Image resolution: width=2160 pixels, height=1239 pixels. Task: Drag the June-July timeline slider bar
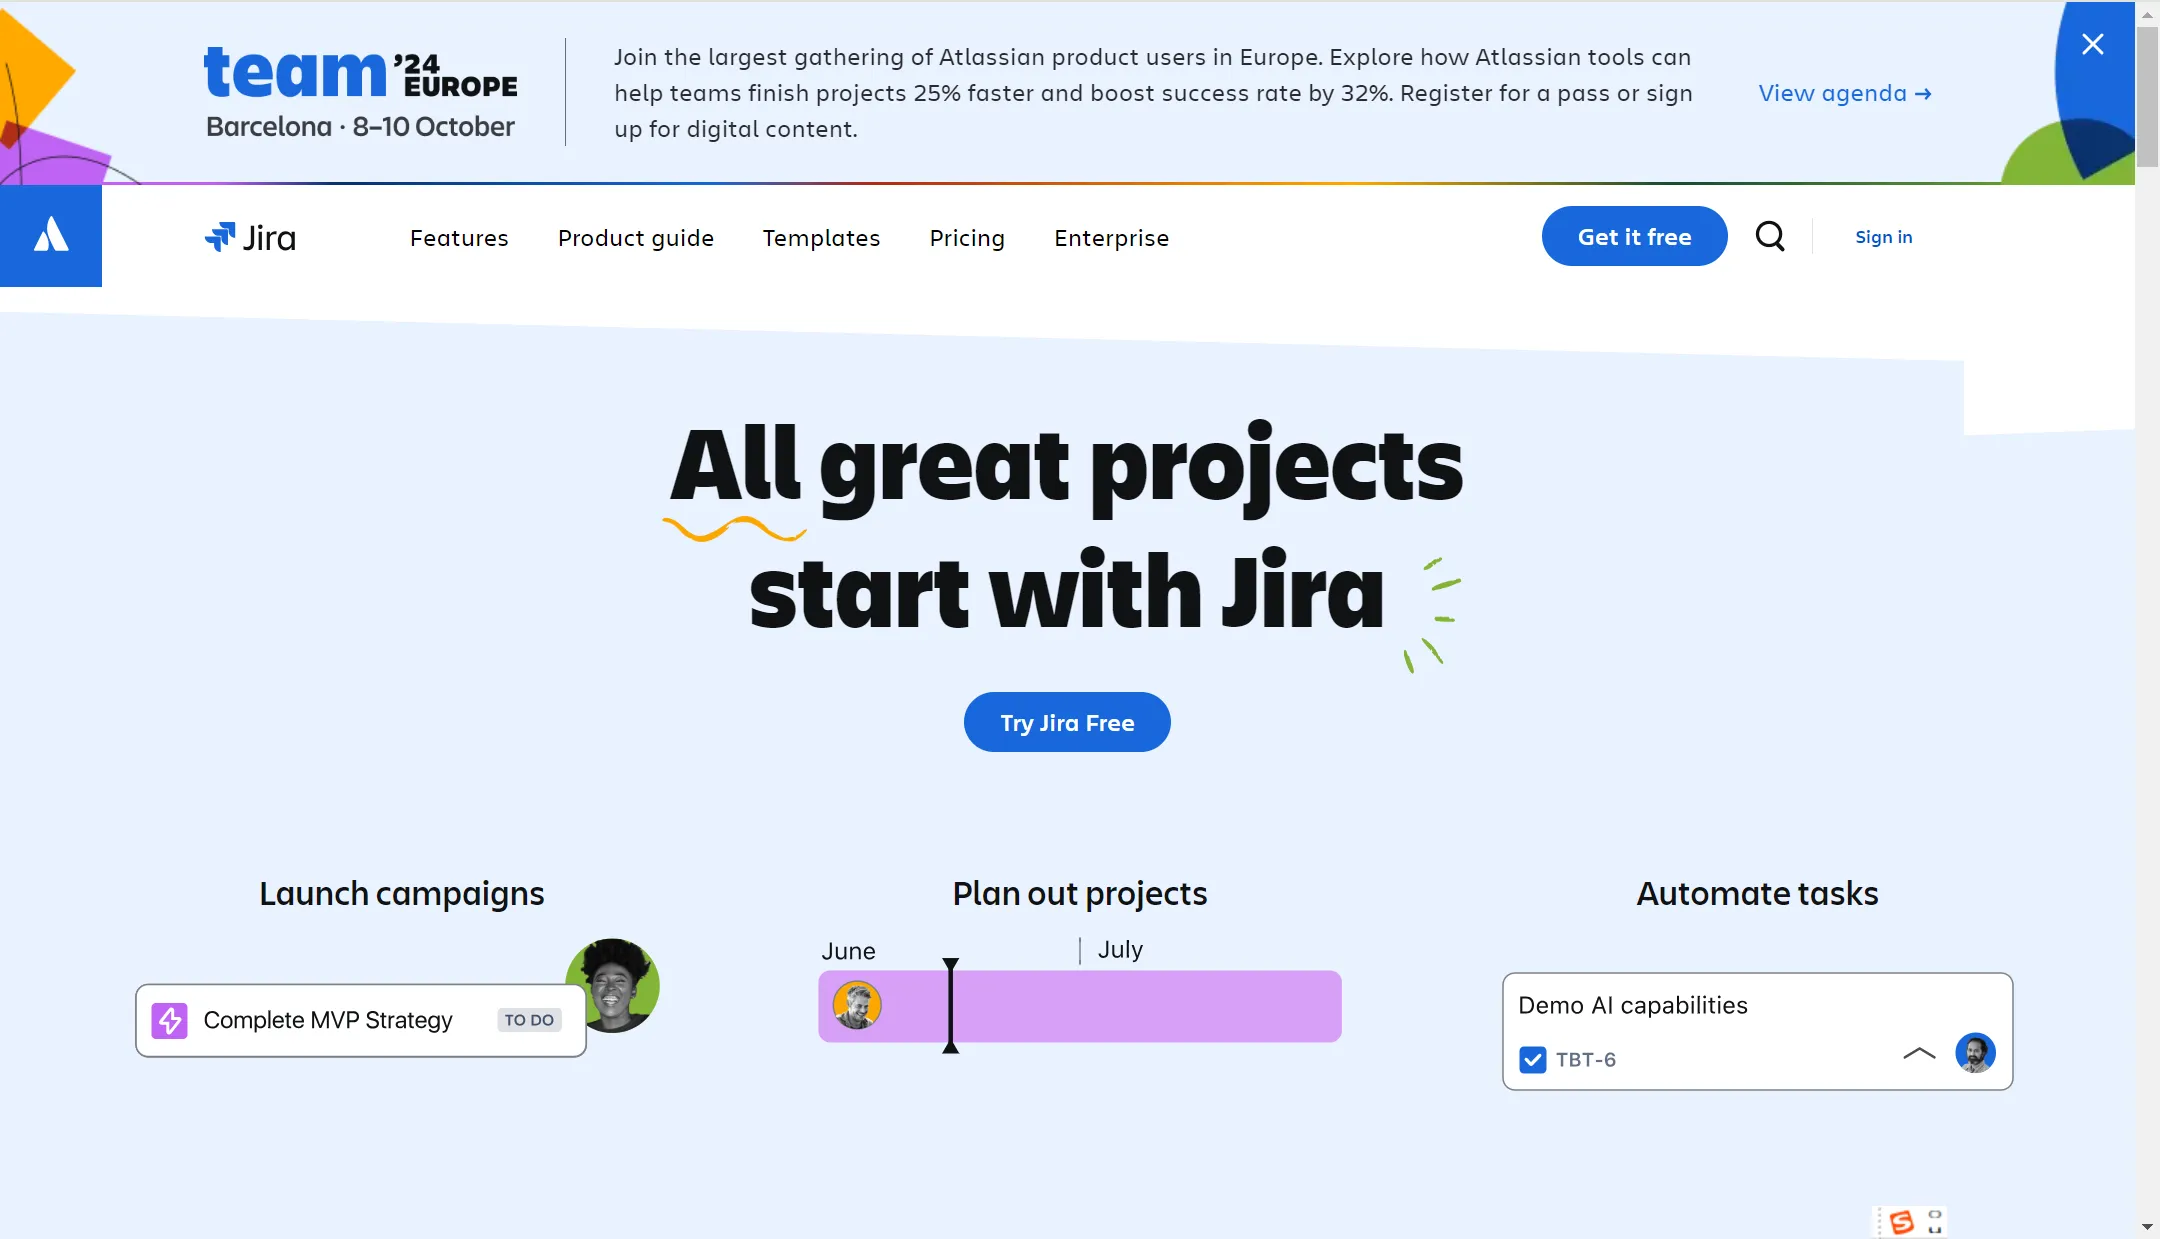coord(949,1006)
